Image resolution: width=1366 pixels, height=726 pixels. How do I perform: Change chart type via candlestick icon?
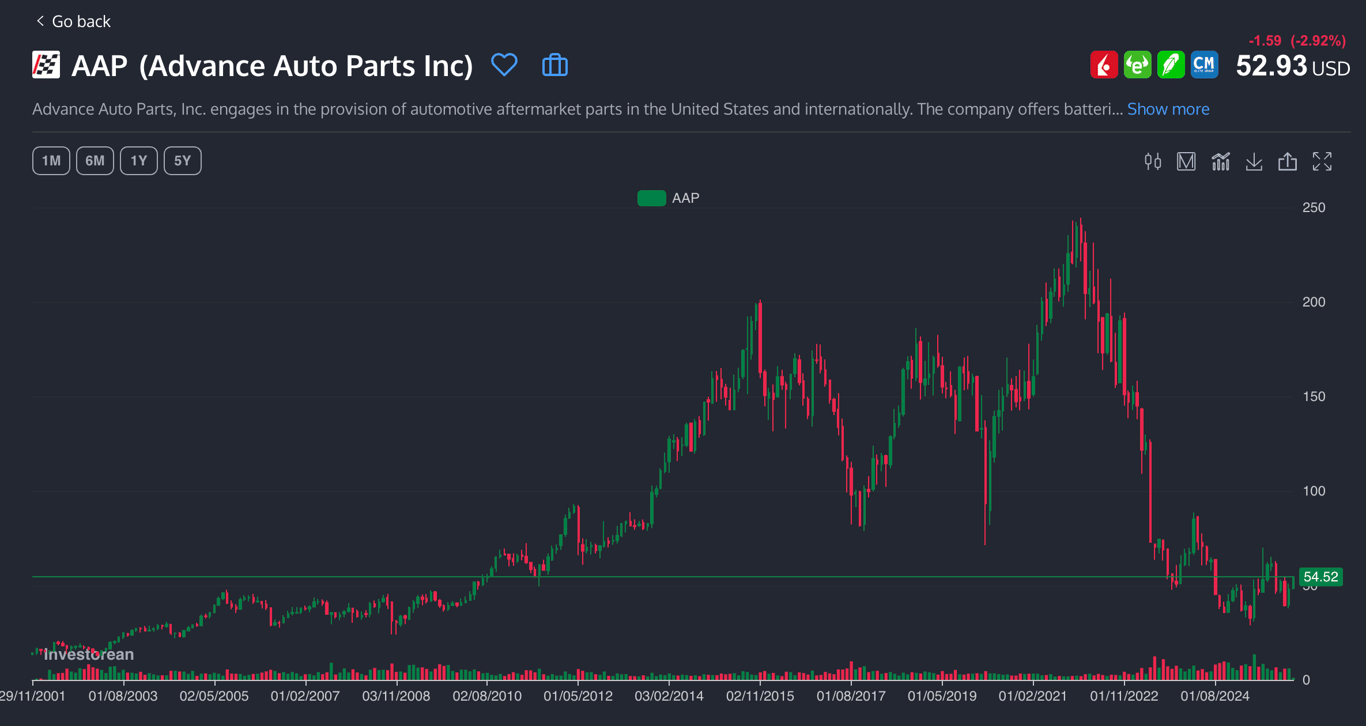coord(1153,162)
